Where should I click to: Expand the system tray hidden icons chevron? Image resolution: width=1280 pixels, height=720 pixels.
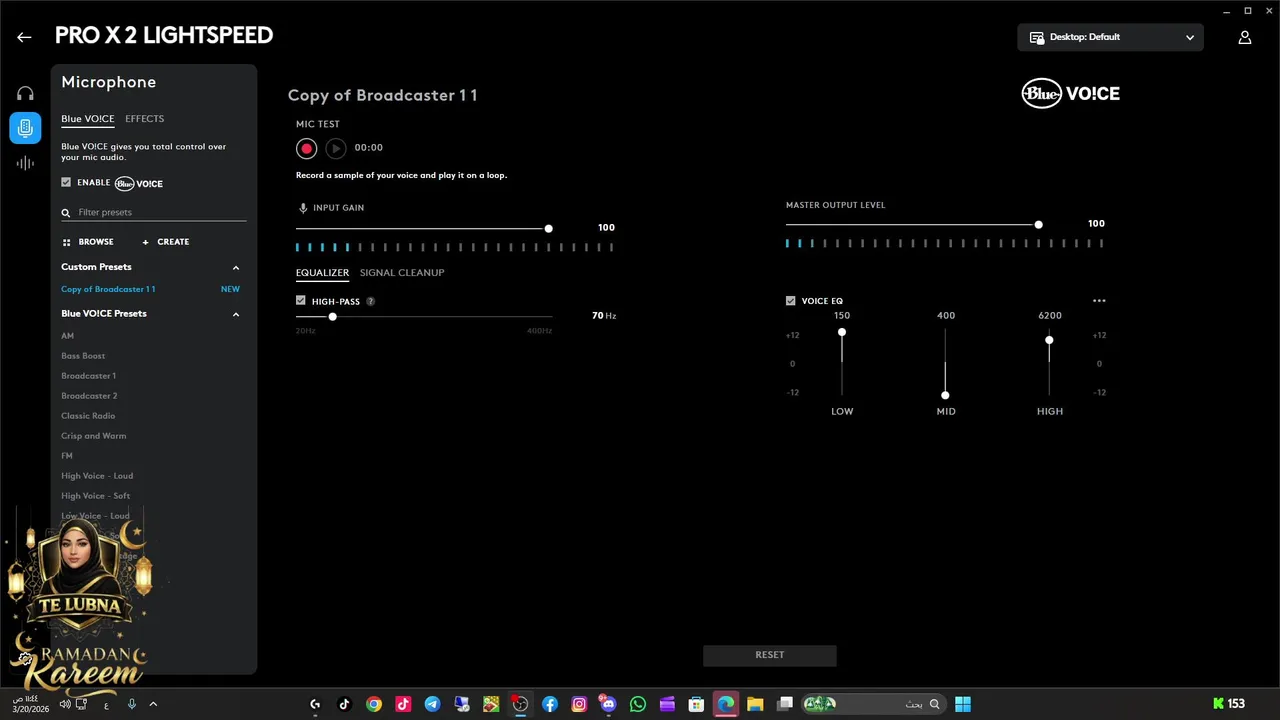tap(153, 704)
